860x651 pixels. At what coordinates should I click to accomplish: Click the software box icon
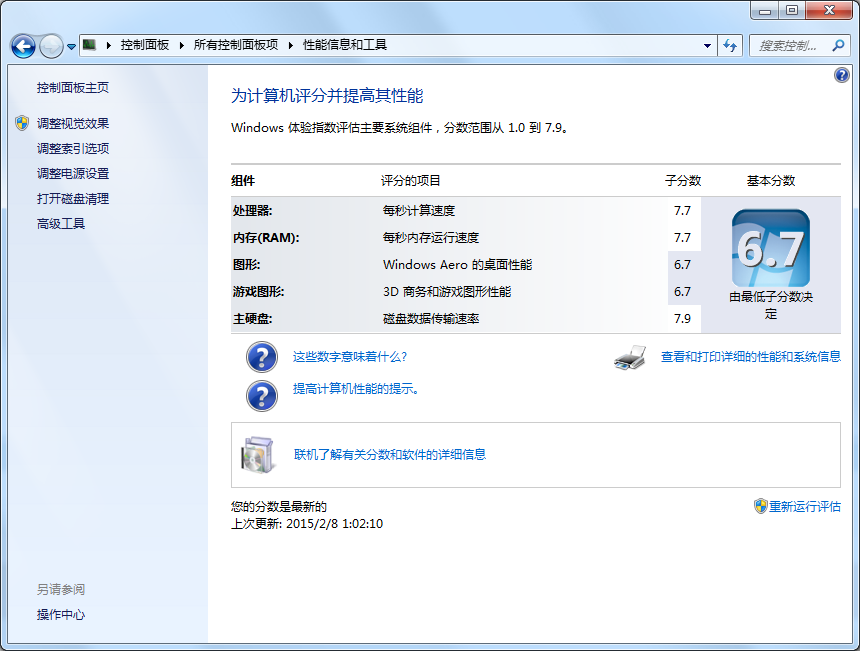coord(258,455)
